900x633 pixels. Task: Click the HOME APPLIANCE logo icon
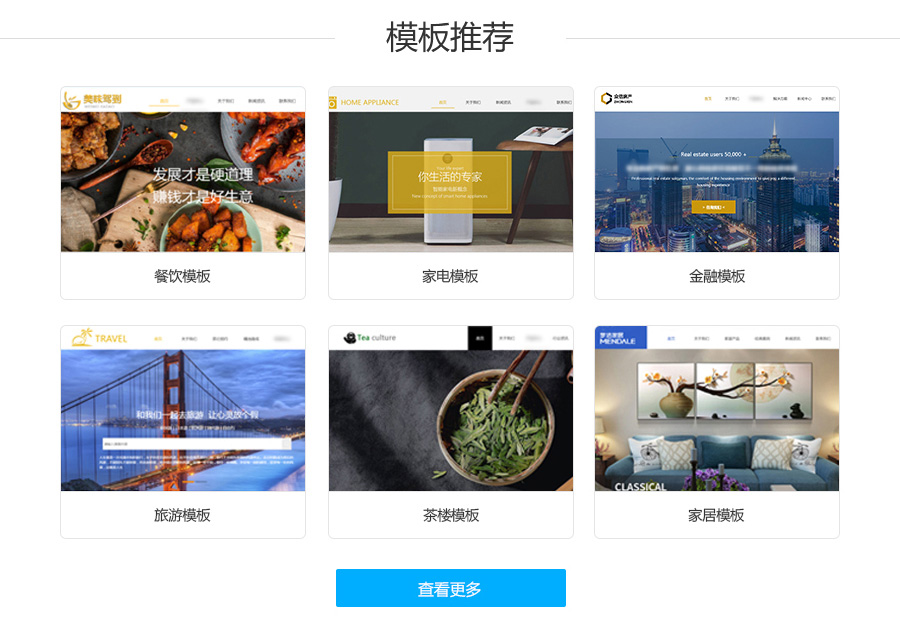pyautogui.click(x=332, y=102)
